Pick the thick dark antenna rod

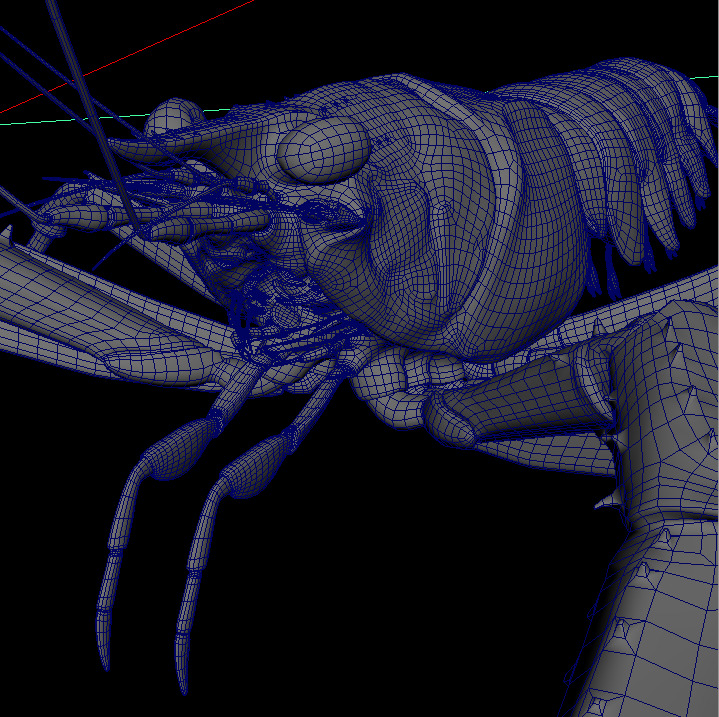pos(92,115)
